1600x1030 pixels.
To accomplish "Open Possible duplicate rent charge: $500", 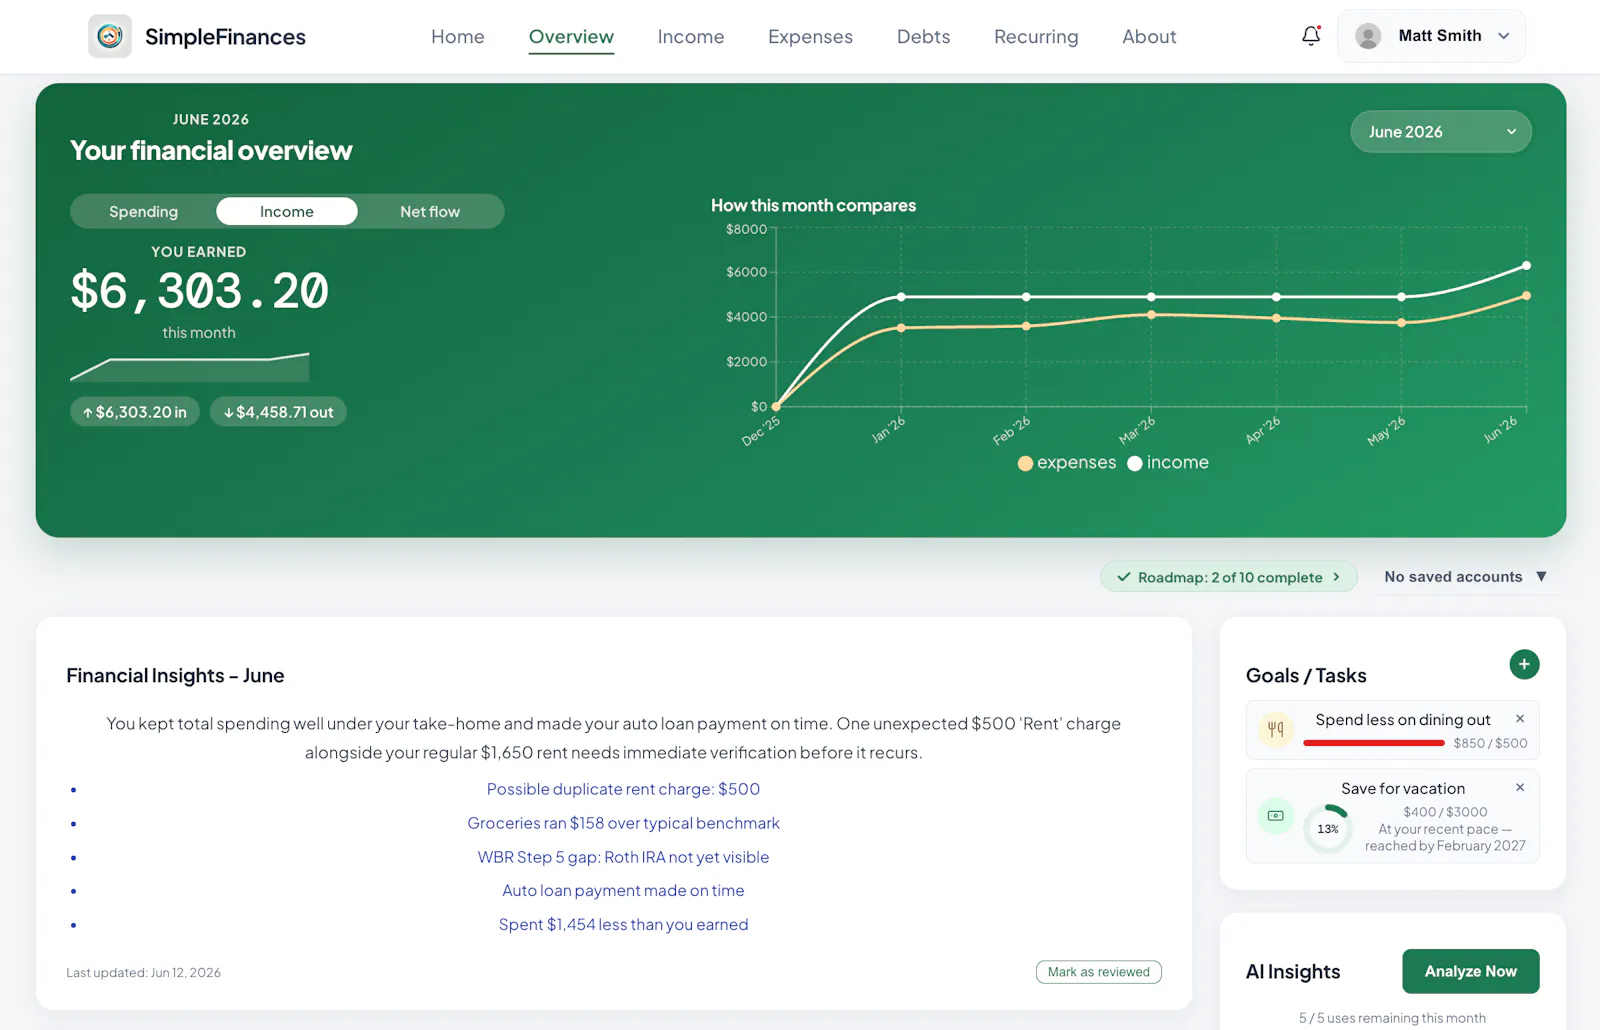I will click(623, 789).
